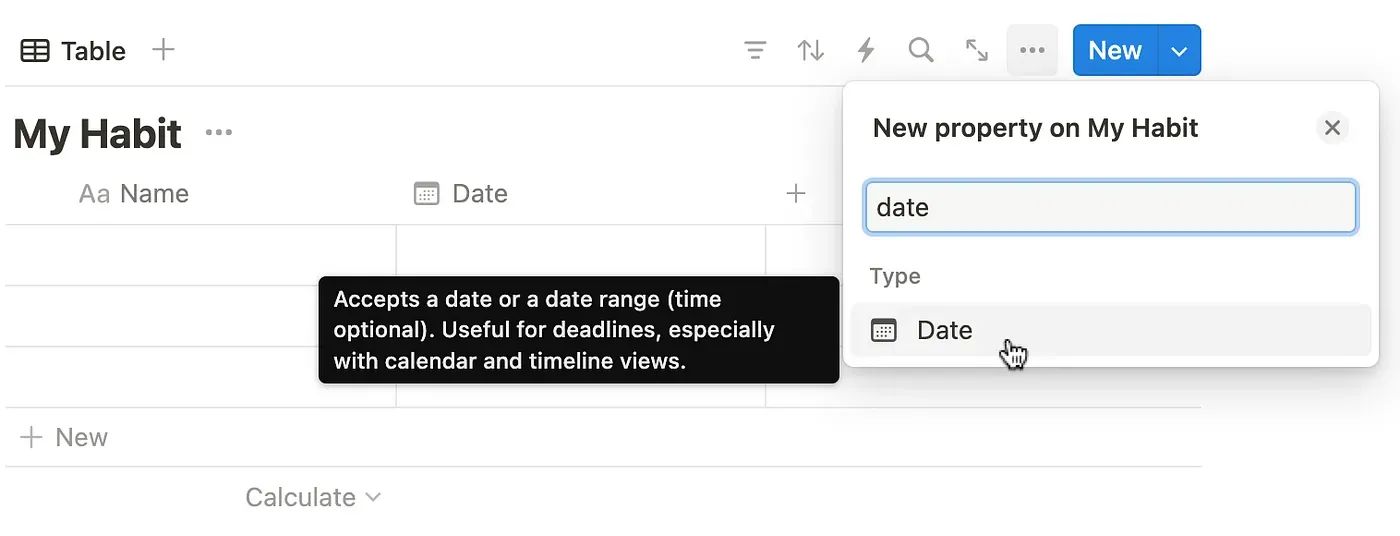Open the sort arrows icon
This screenshot has height=536, width=1400.
pos(811,50)
